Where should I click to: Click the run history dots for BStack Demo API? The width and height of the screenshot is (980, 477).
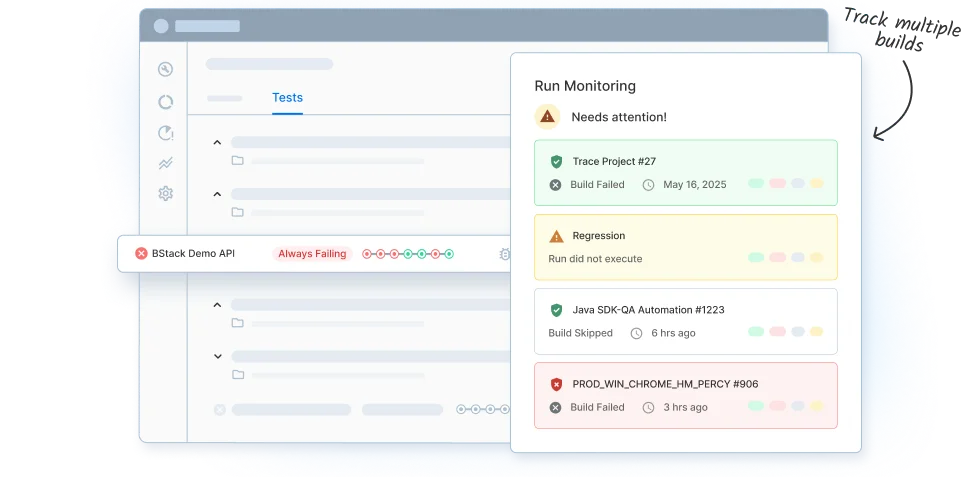tap(407, 254)
